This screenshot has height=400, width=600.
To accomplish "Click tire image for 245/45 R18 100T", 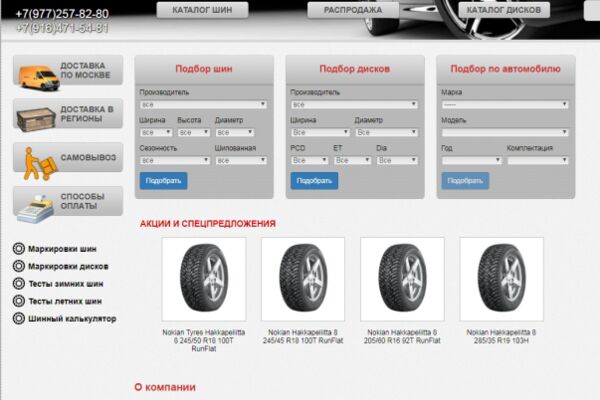I will click(x=303, y=279).
